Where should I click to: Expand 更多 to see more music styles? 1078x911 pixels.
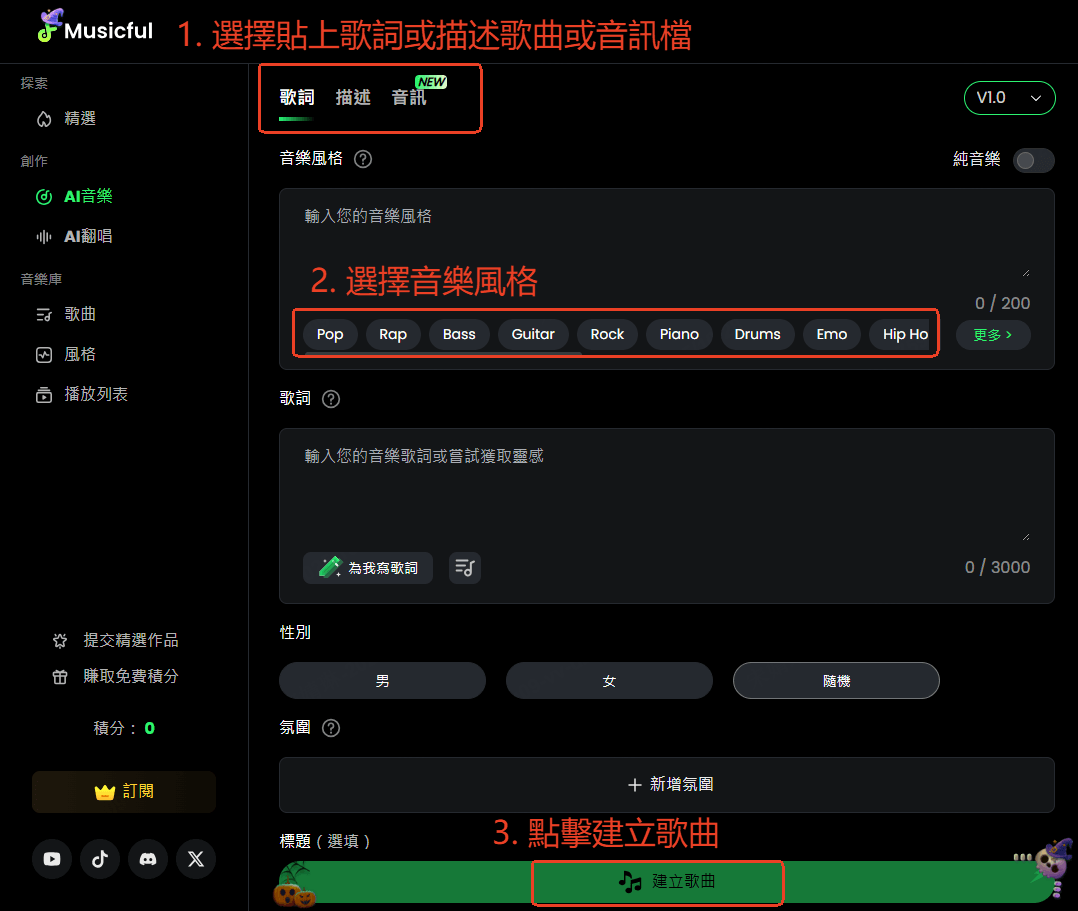pyautogui.click(x=992, y=334)
